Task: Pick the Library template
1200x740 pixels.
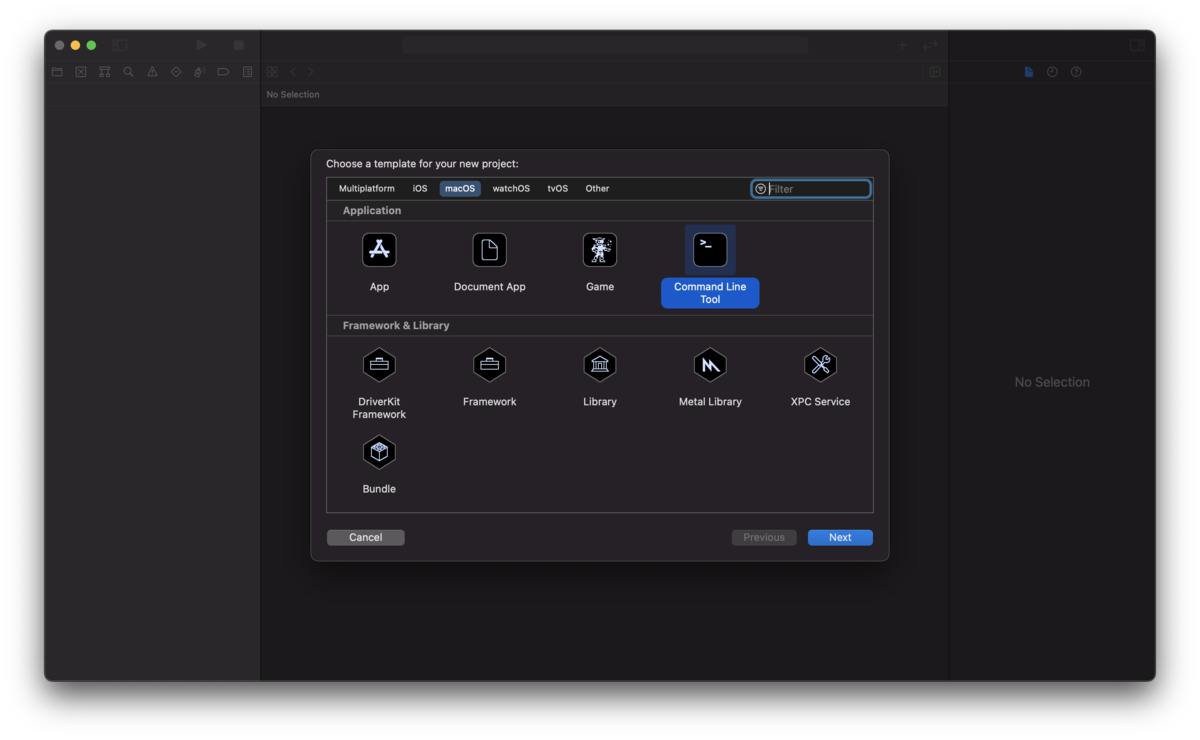Action: [600, 365]
